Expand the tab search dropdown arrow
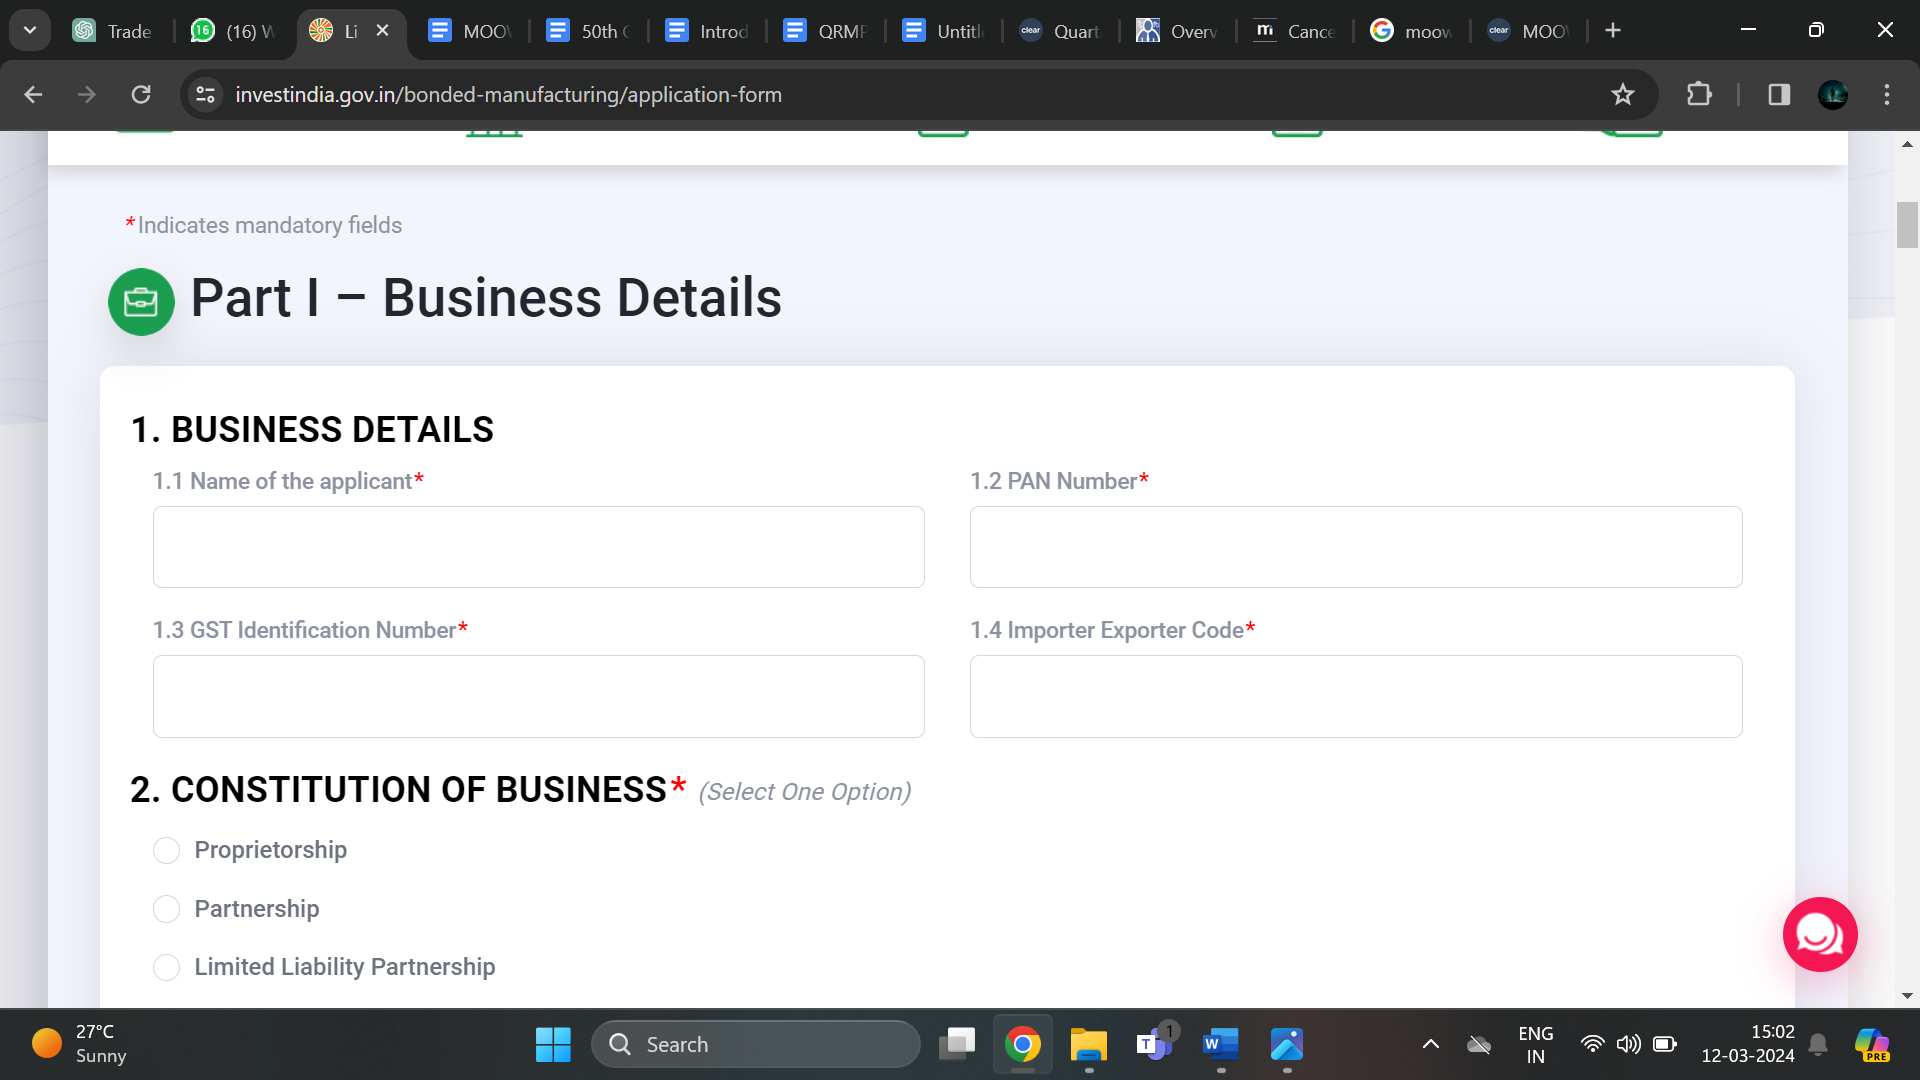Screen dimensions: 1920x1080 tap(30, 30)
